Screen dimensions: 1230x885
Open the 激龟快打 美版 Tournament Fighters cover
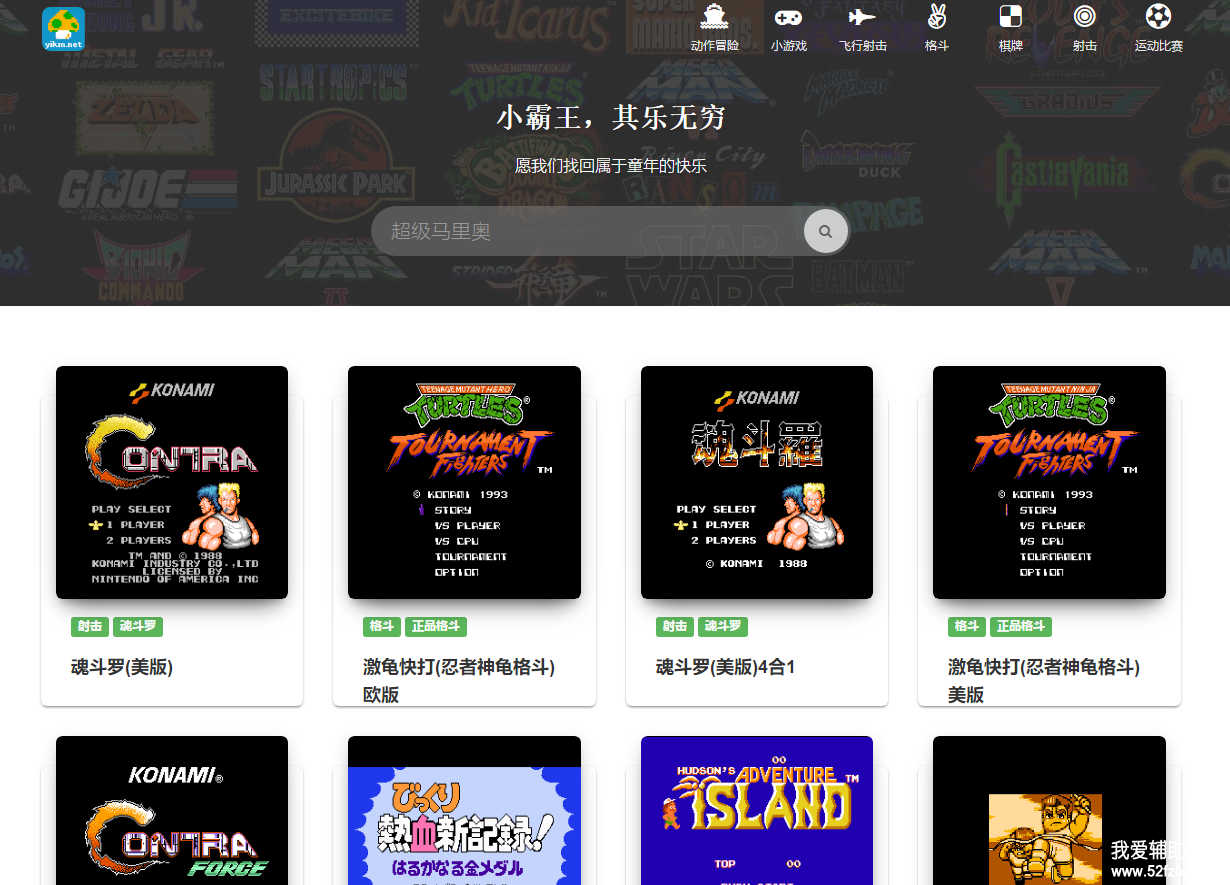(1049, 482)
